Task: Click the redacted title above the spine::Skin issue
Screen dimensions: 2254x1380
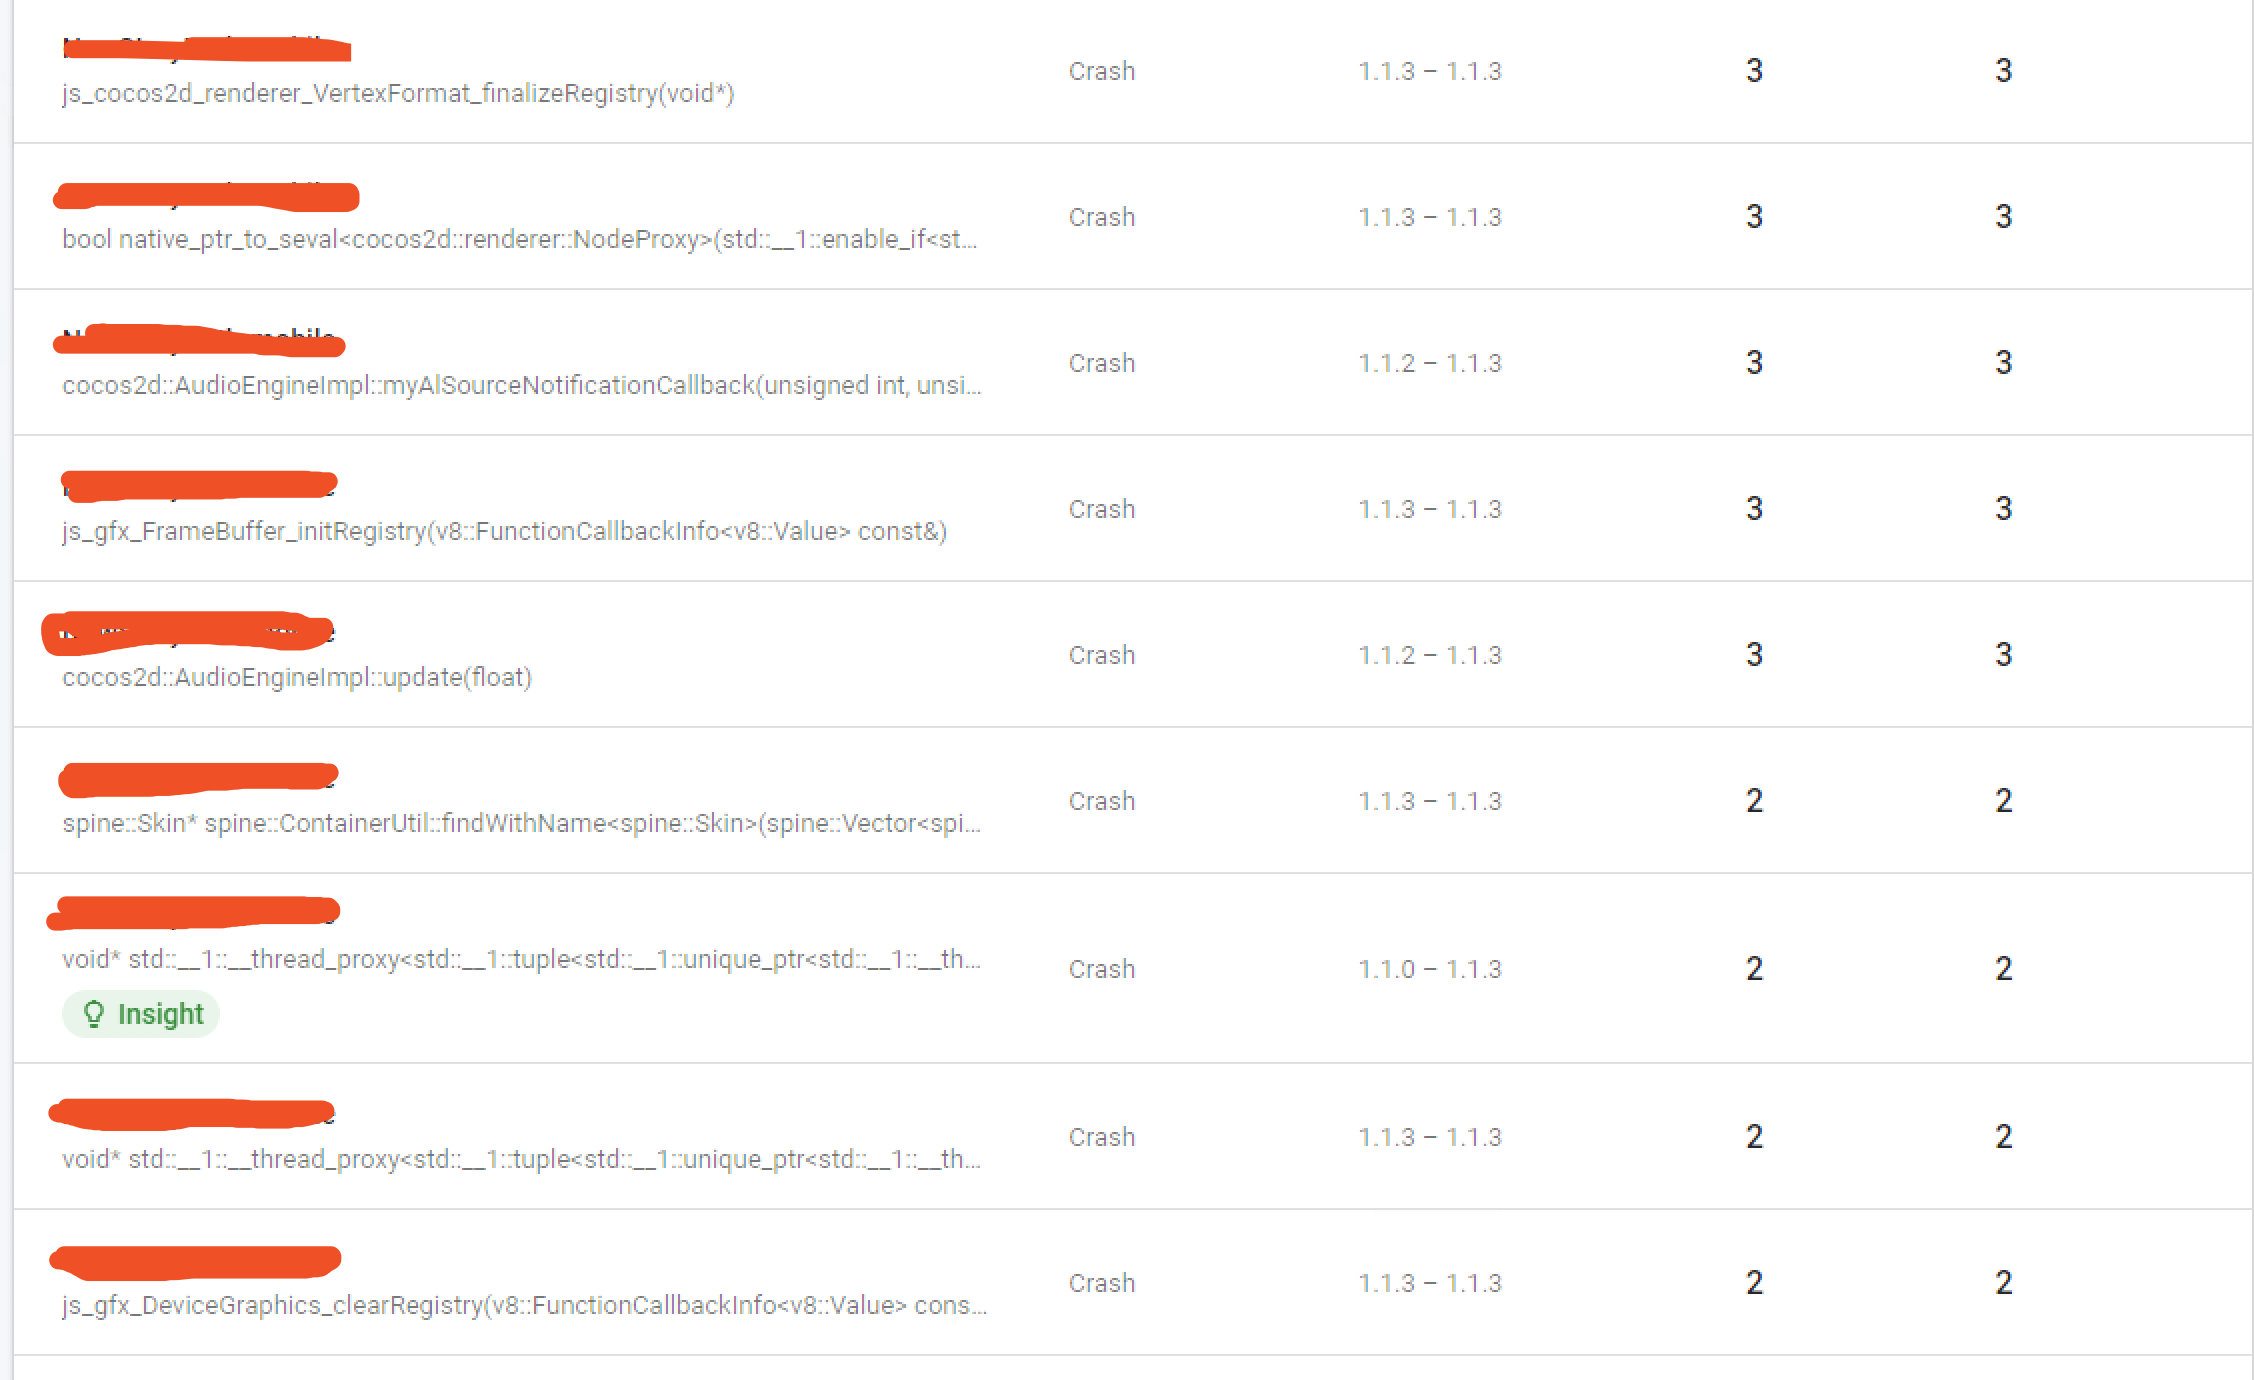Action: (x=199, y=778)
